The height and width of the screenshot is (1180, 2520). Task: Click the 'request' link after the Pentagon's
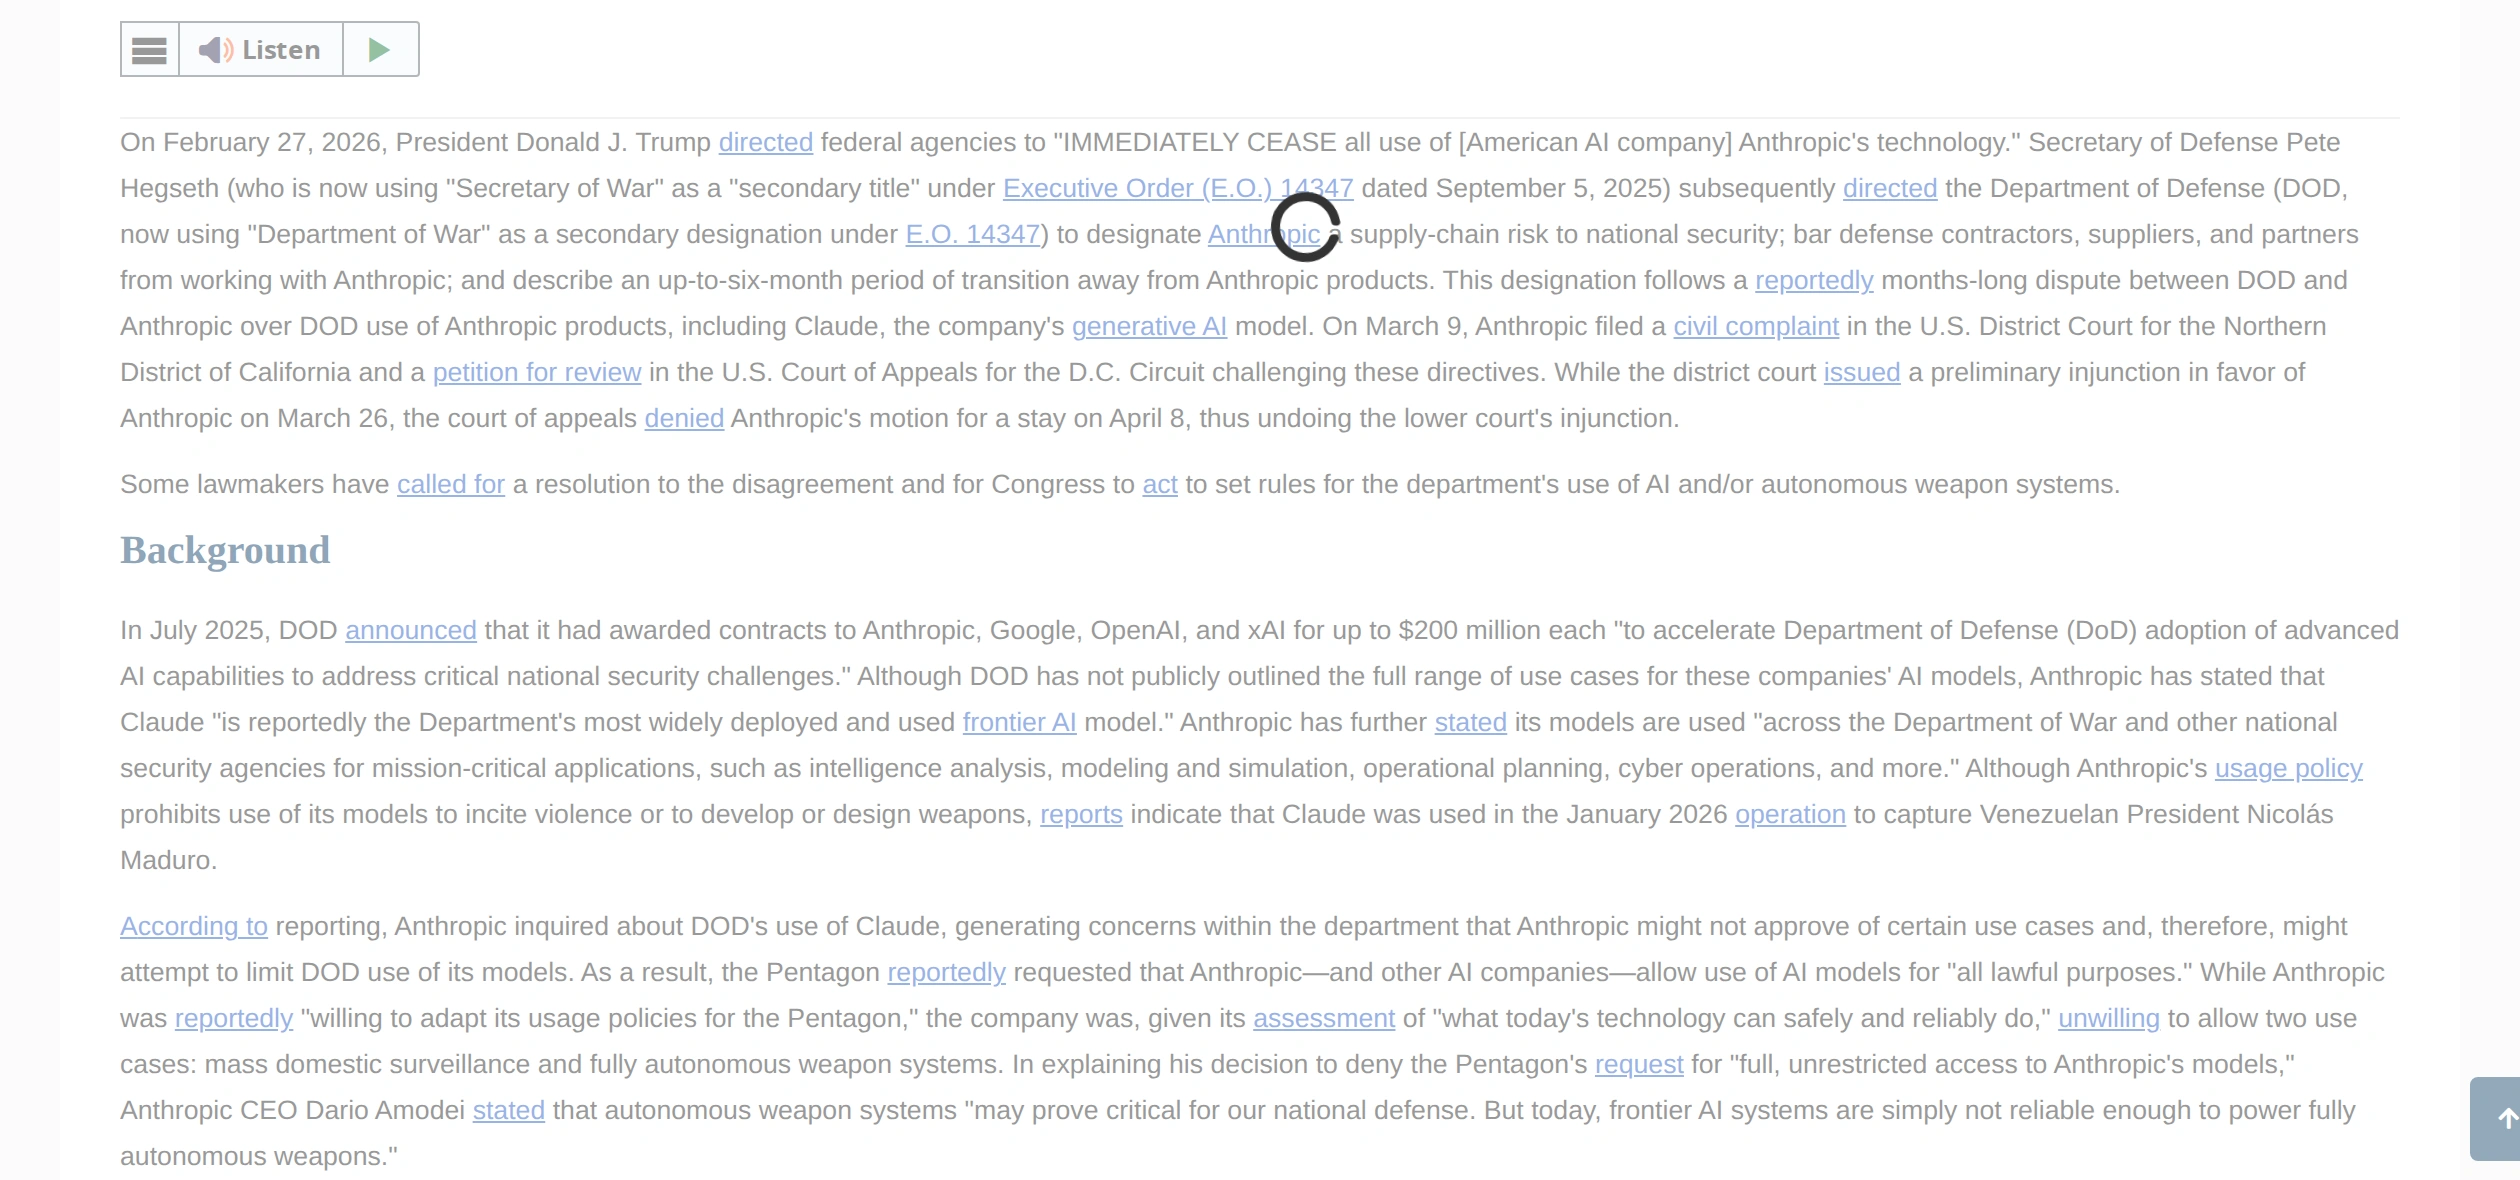click(1639, 1064)
